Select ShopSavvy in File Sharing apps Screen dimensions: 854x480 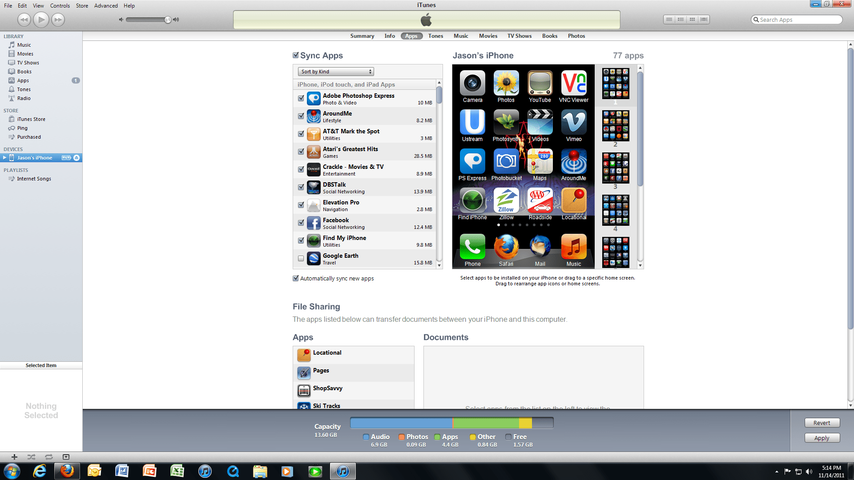point(353,390)
